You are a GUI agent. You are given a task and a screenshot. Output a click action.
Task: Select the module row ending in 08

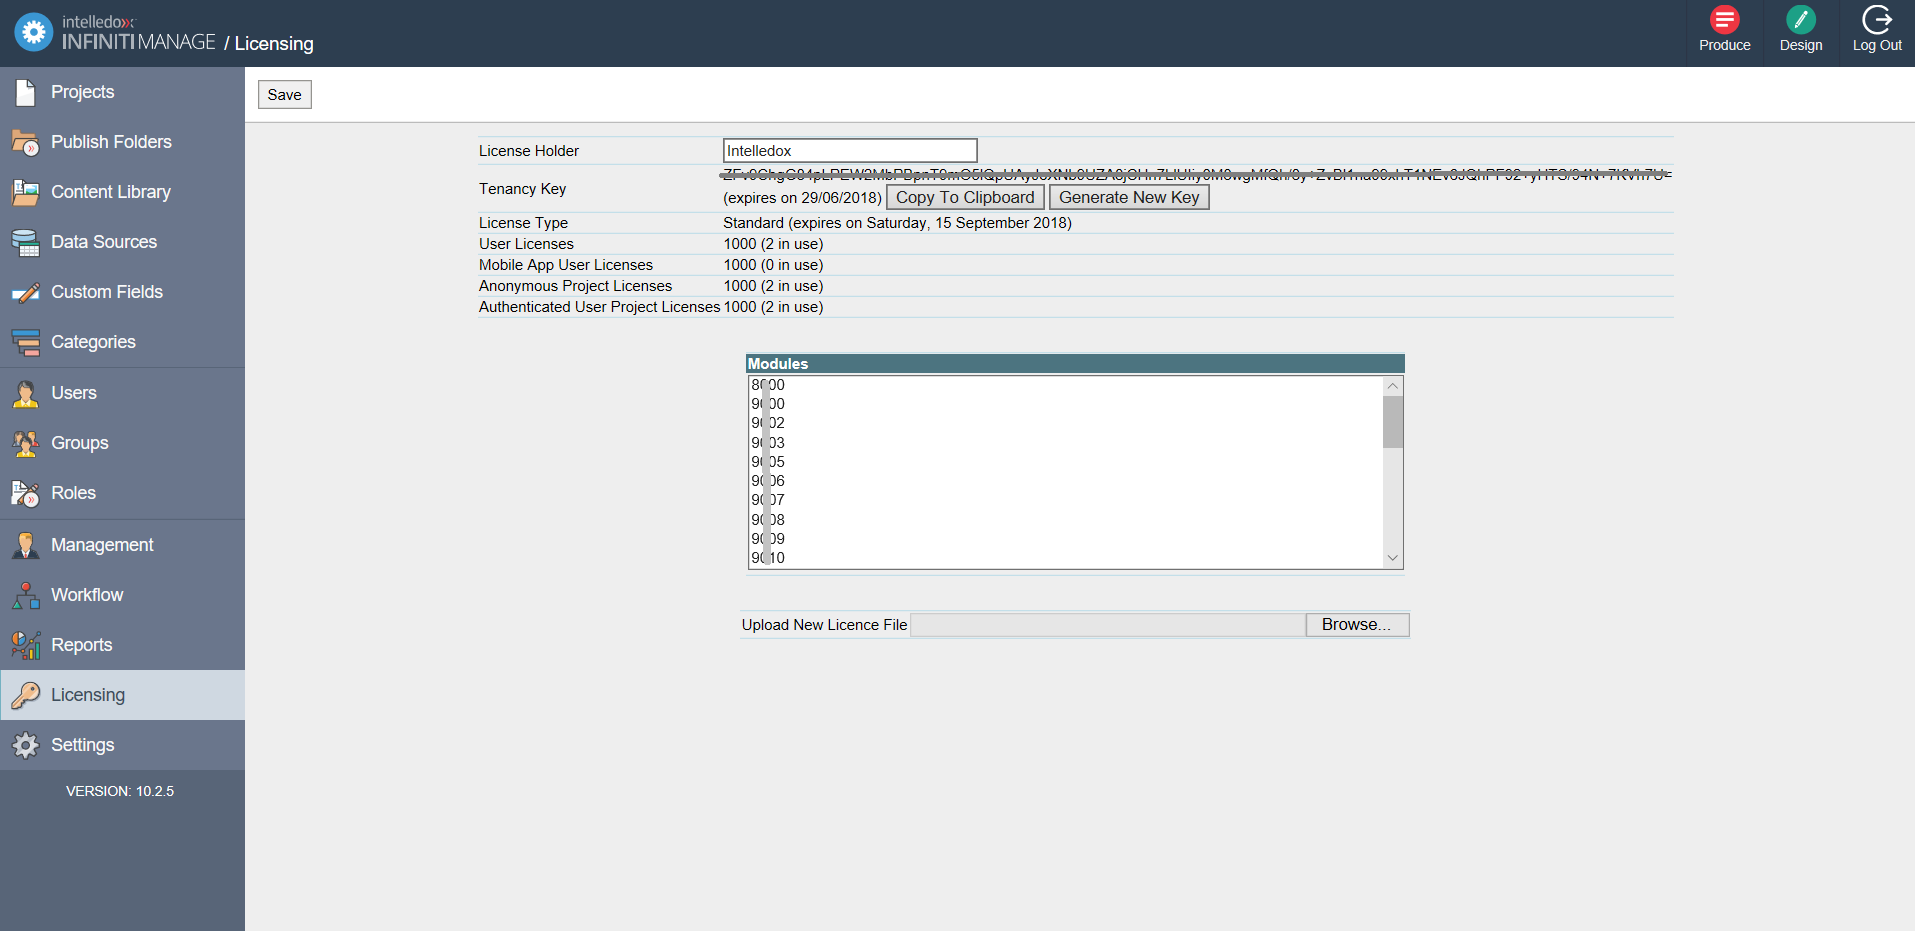1065,519
